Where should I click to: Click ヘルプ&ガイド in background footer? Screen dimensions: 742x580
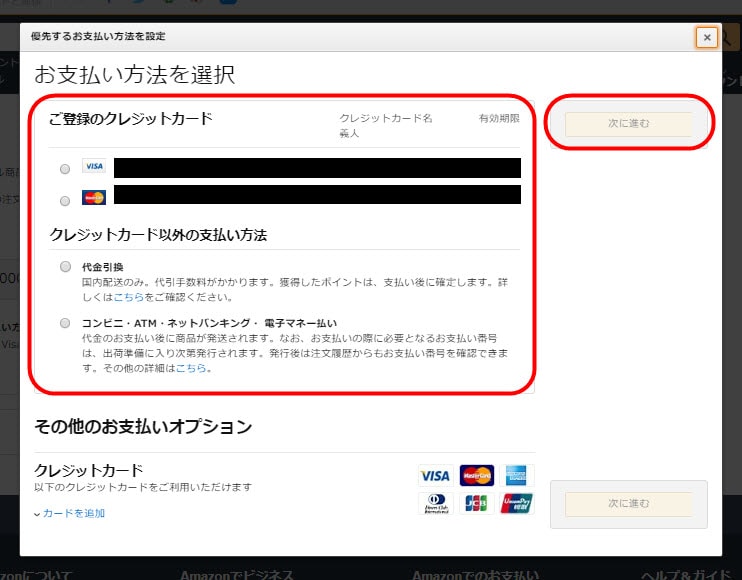point(686,575)
